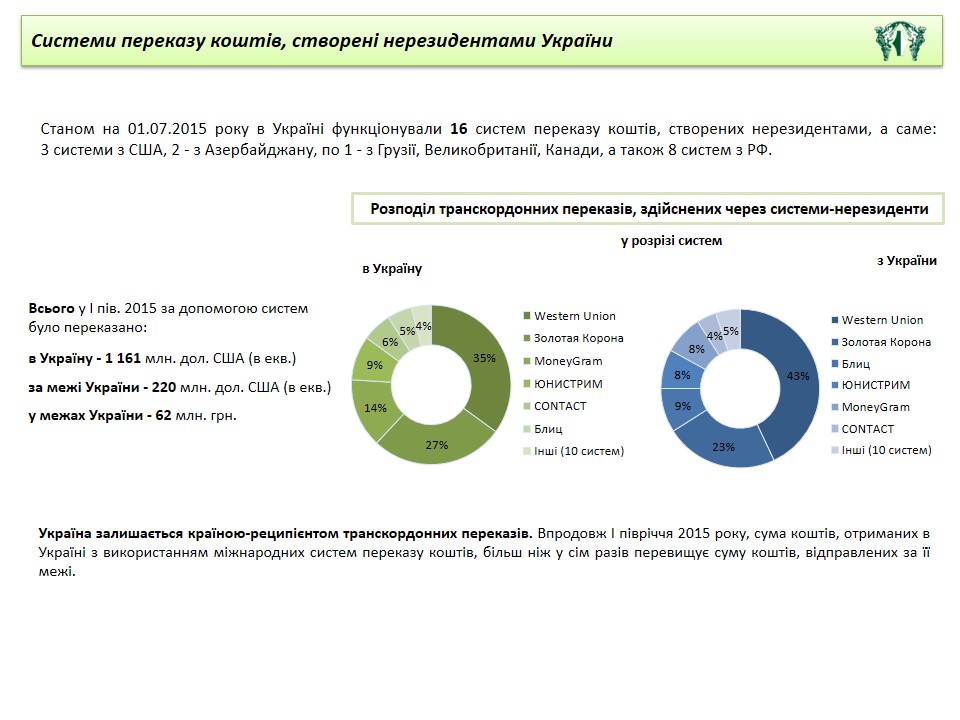Click the text 'Всього у І пів. 2015'

(x=168, y=317)
